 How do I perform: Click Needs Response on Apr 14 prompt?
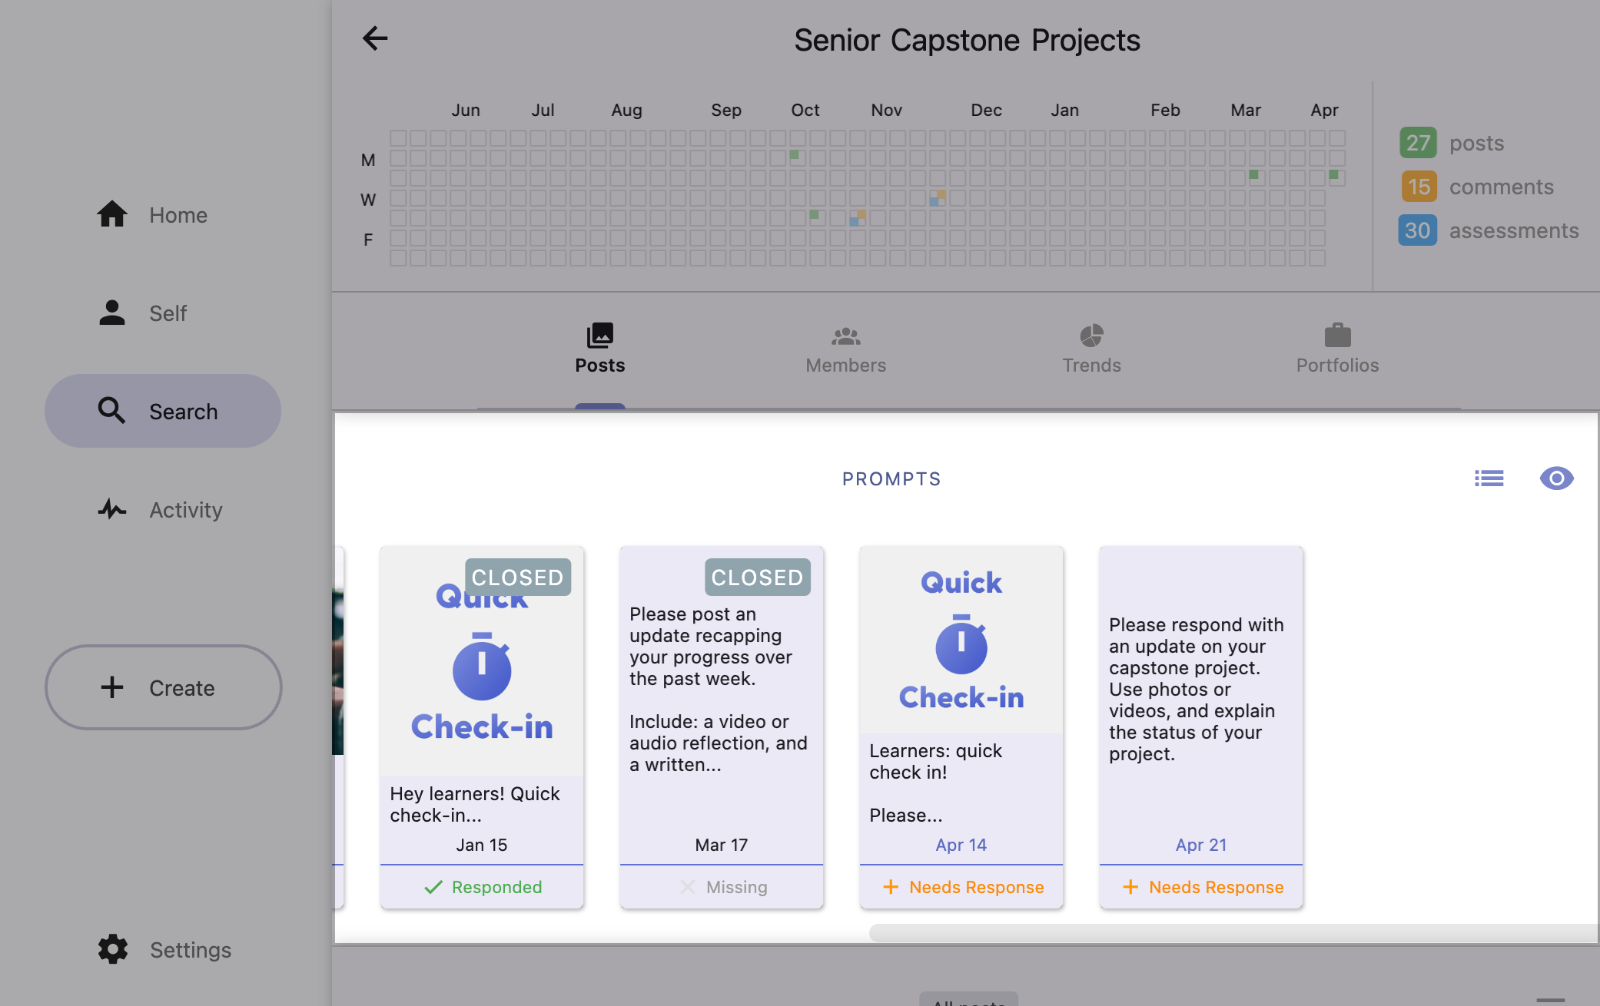962,887
